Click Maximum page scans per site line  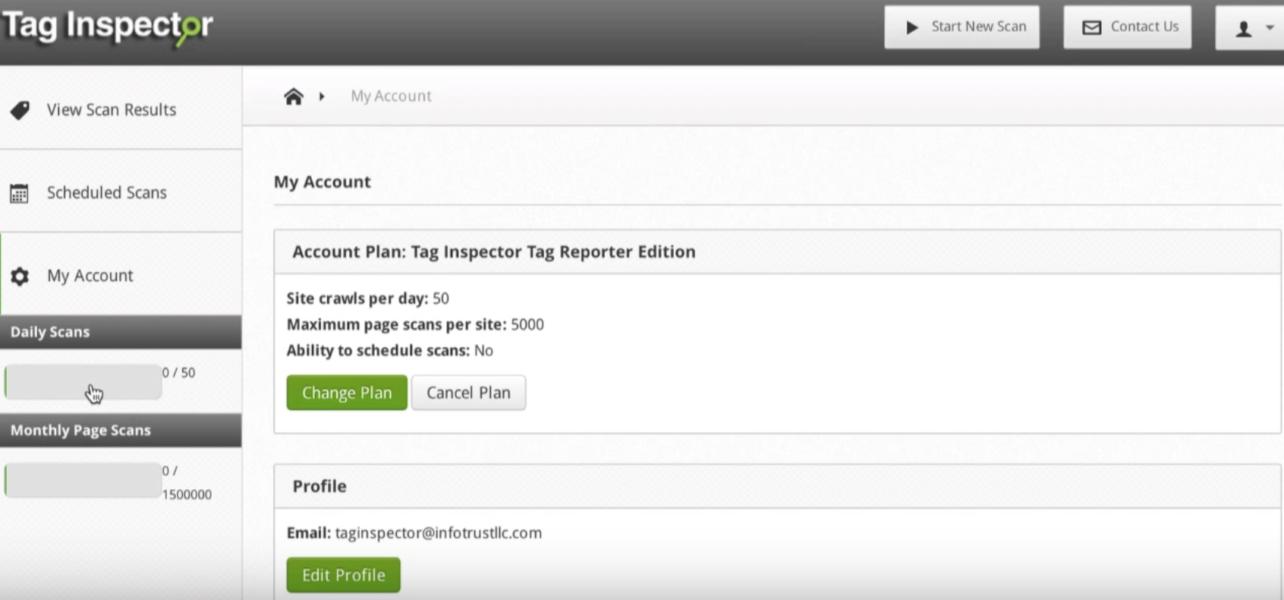pyautogui.click(x=415, y=325)
